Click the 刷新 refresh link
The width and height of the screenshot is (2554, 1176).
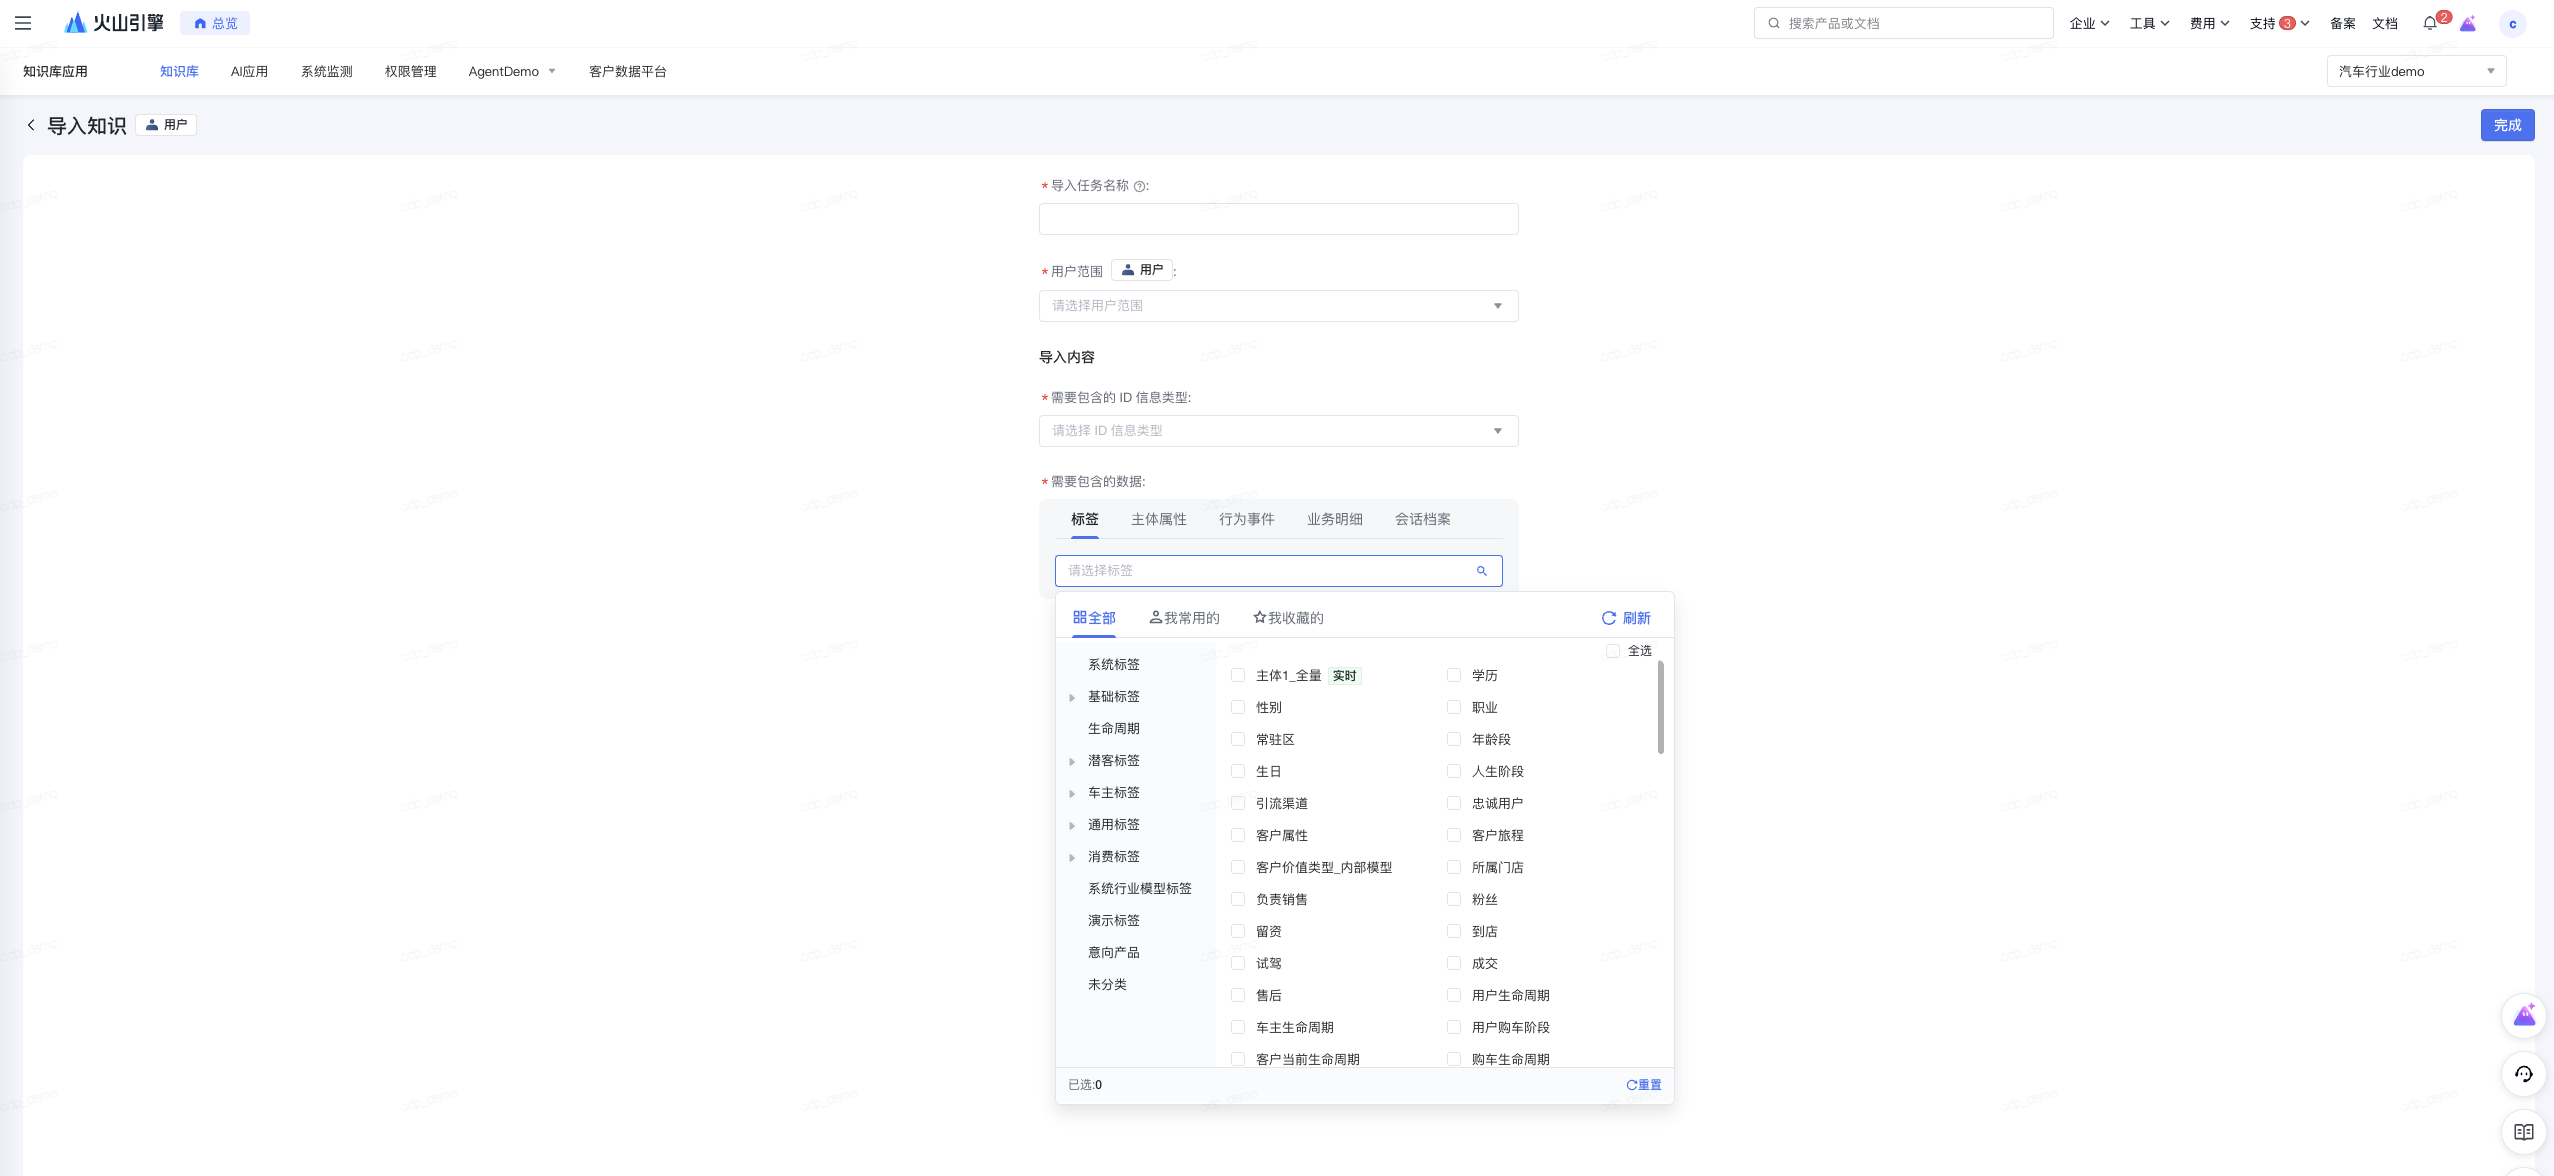(x=1626, y=618)
